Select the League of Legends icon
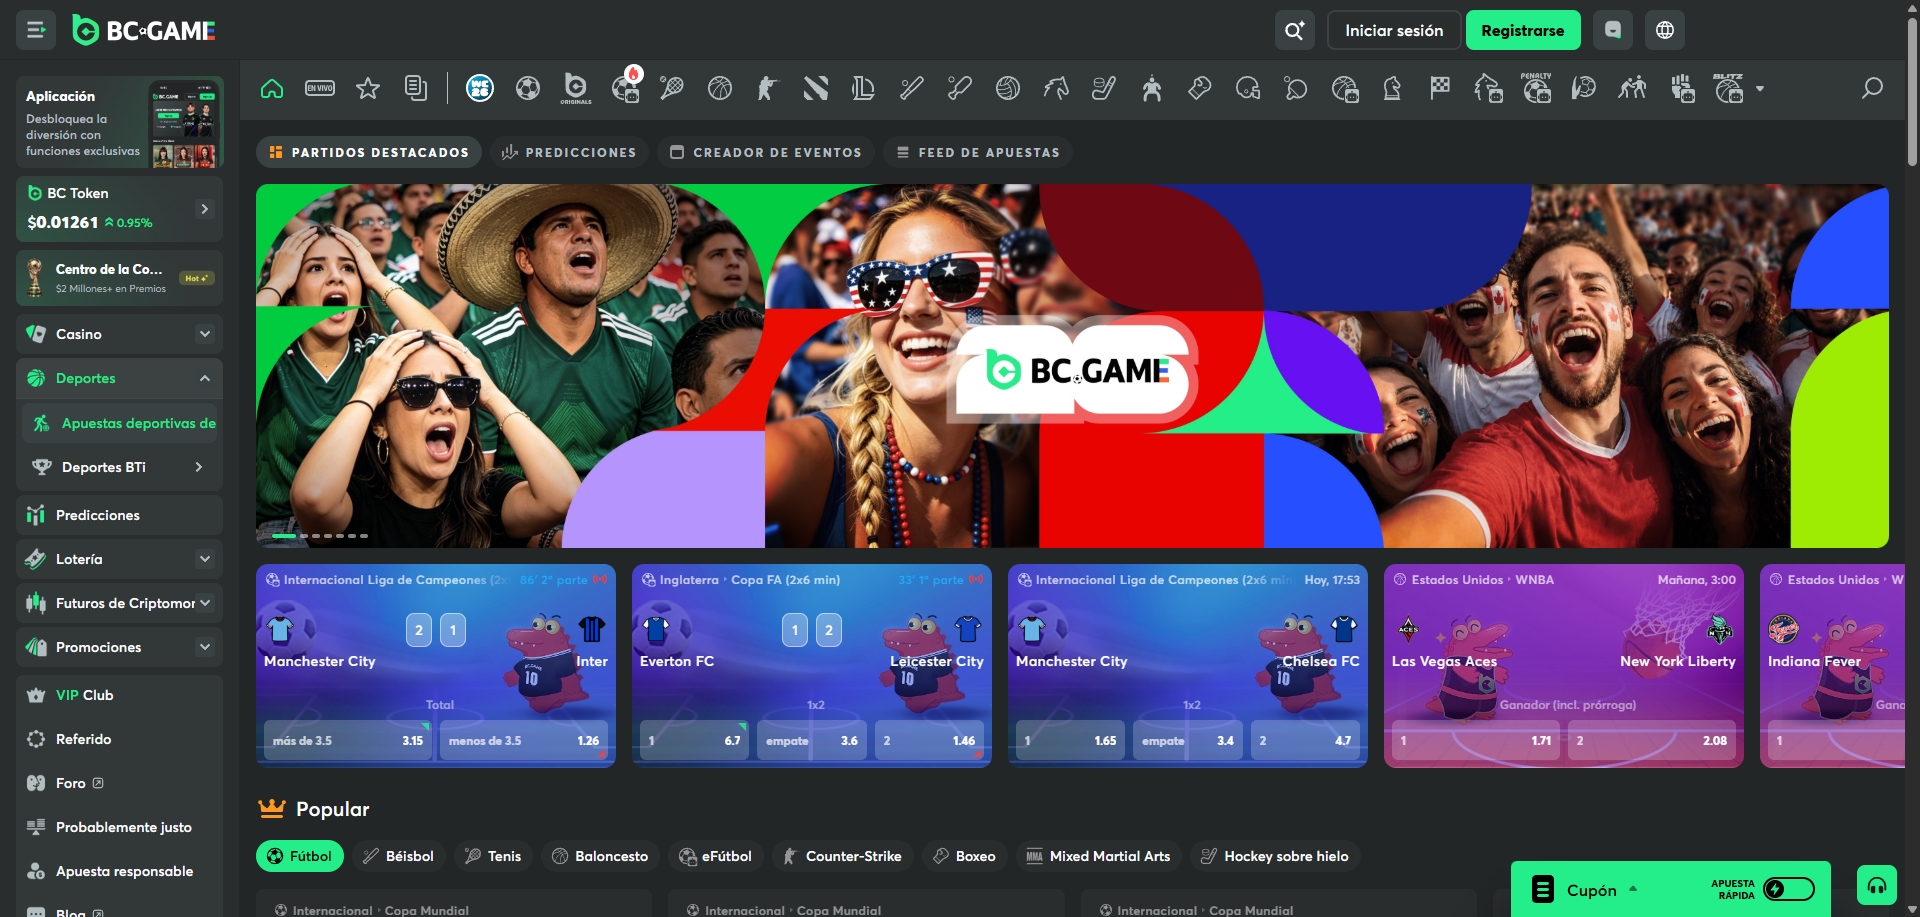This screenshot has width=1920, height=917. coord(863,89)
